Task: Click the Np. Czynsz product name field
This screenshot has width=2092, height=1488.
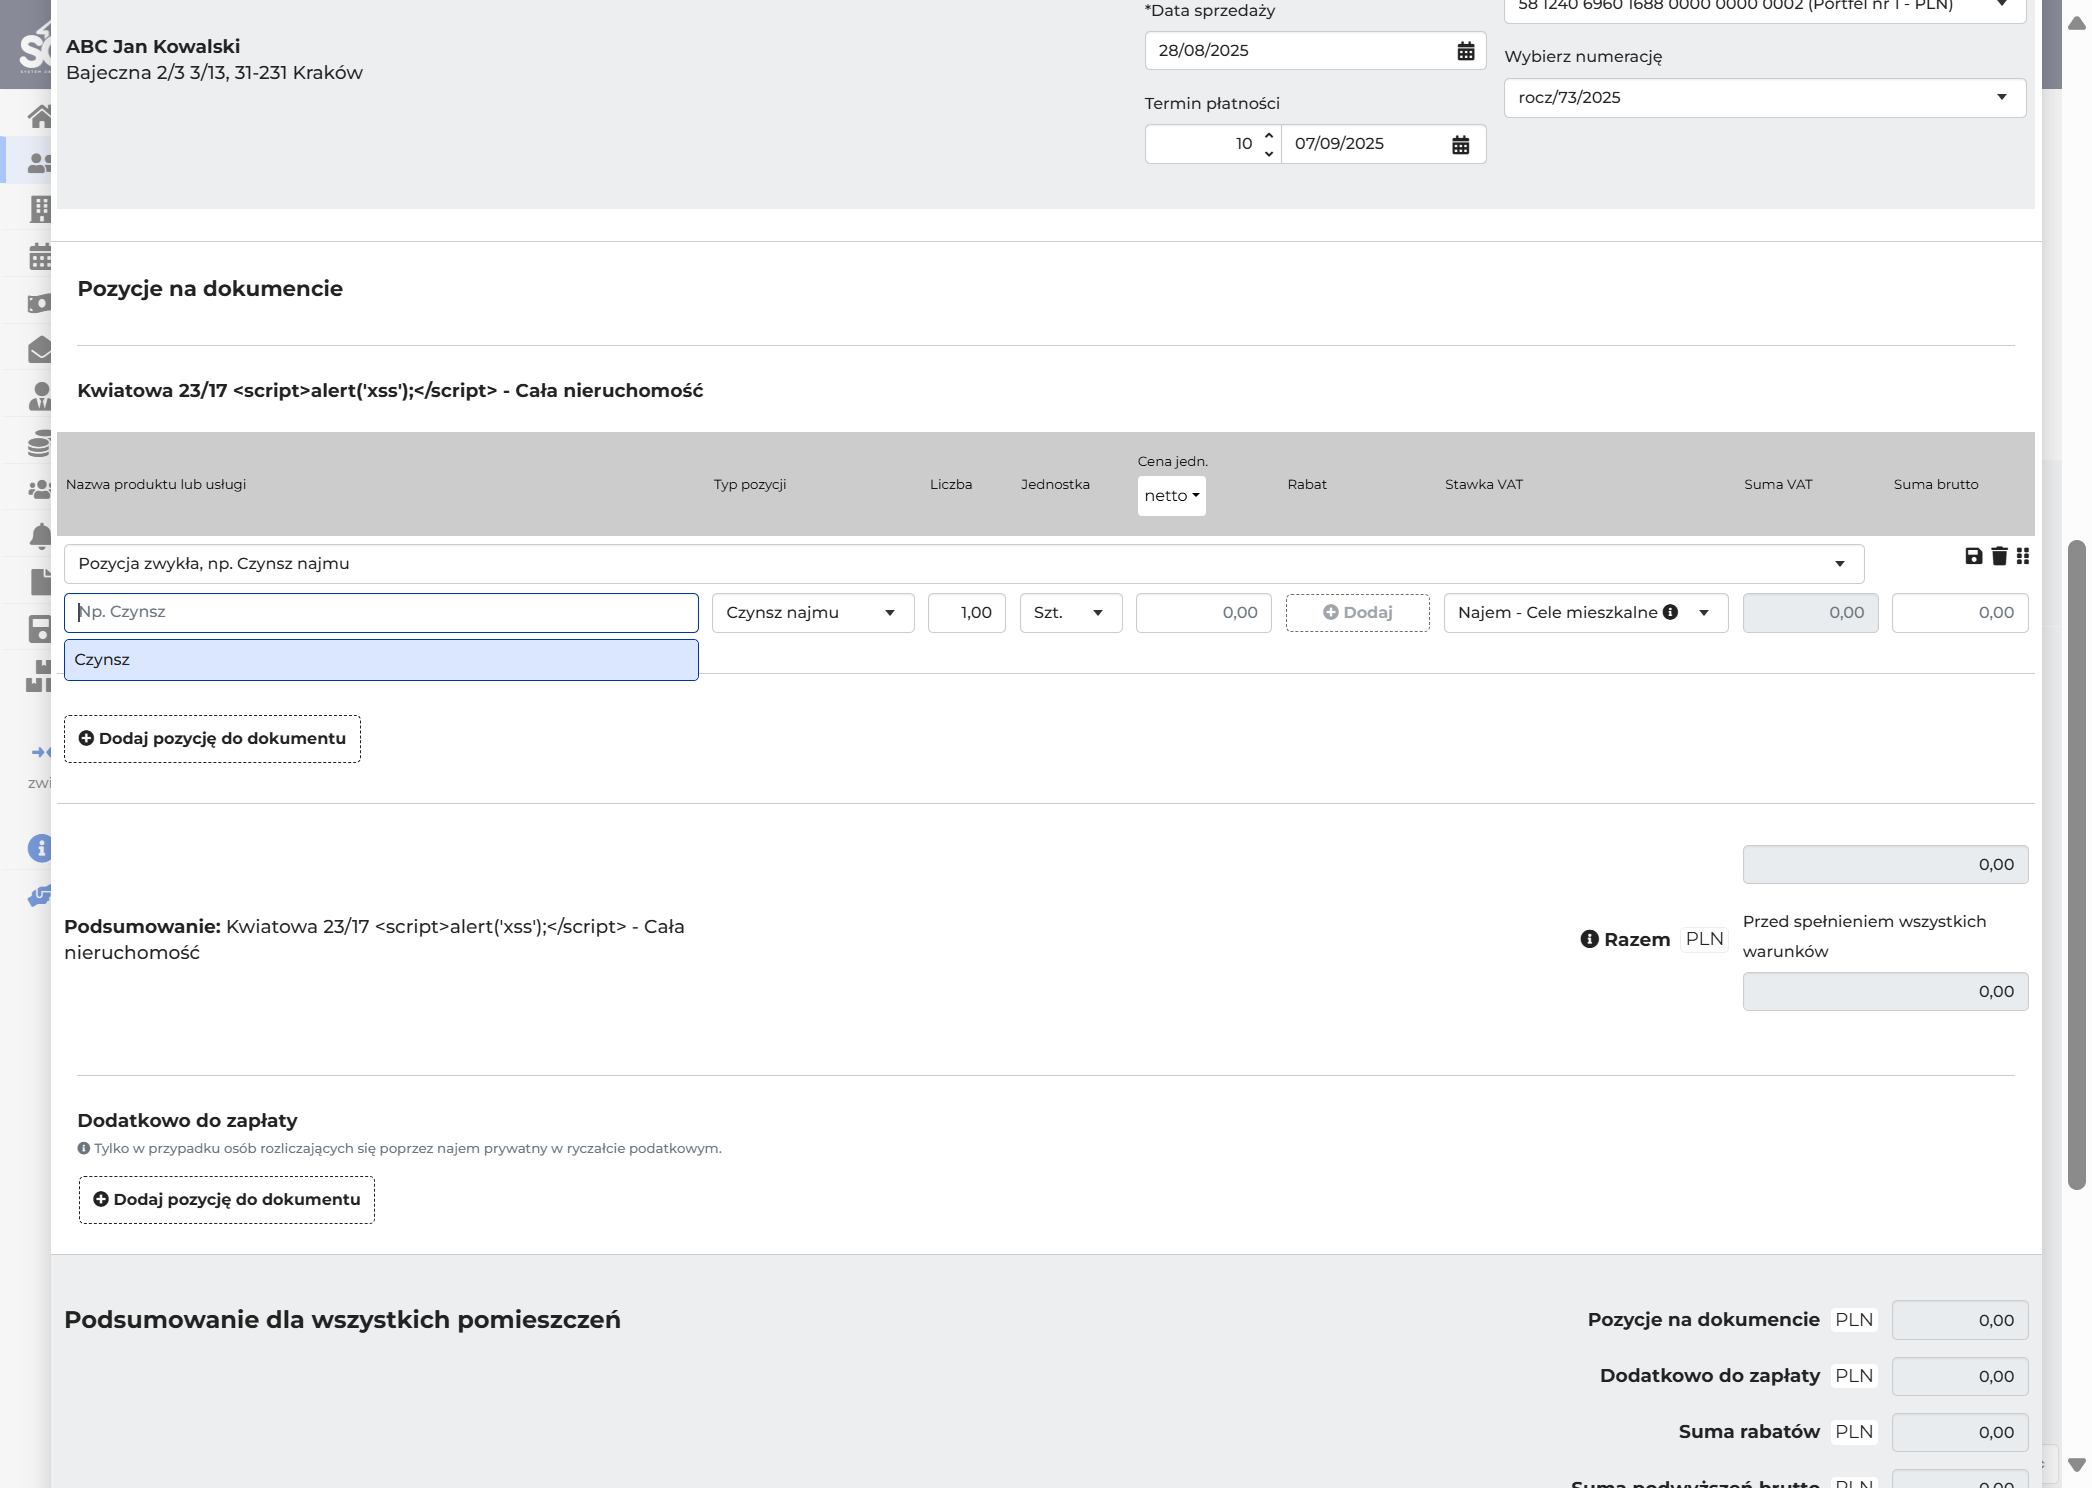Action: pyautogui.click(x=381, y=613)
